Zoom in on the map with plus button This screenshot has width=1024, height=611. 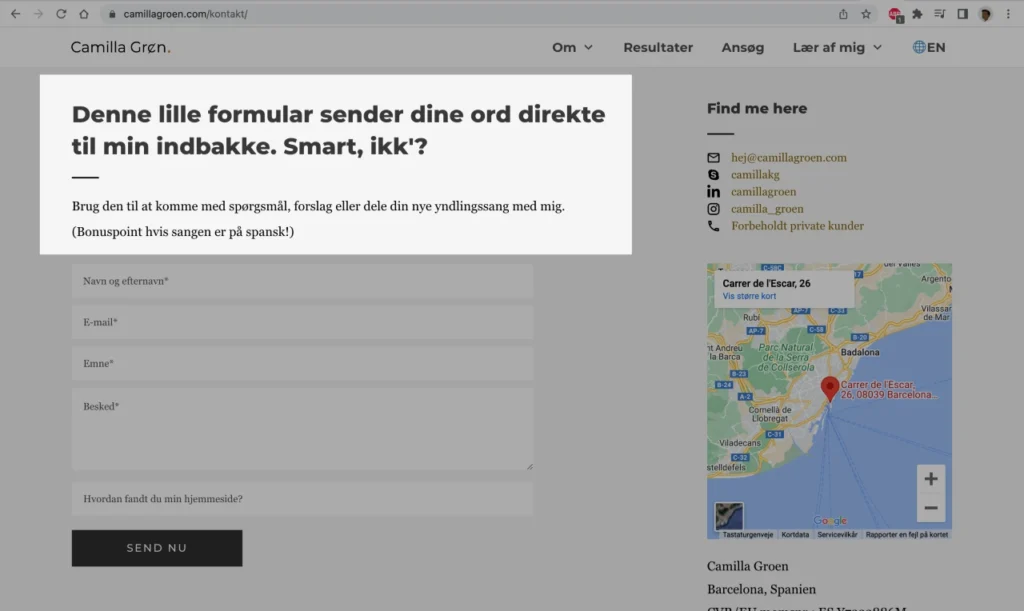pyautogui.click(x=930, y=479)
